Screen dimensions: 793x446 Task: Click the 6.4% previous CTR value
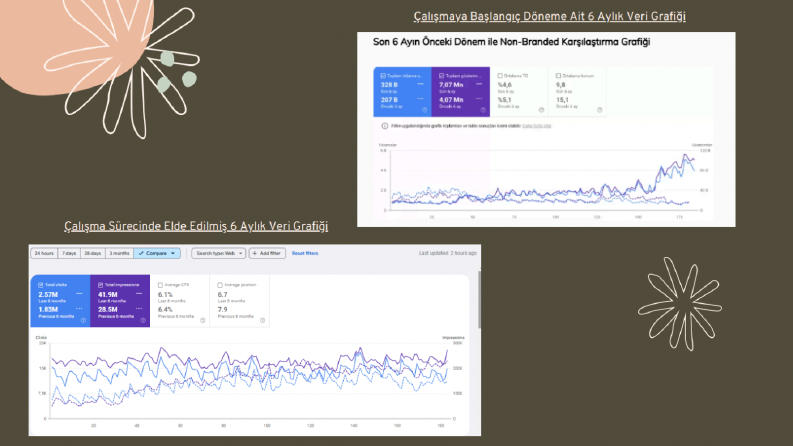165,309
